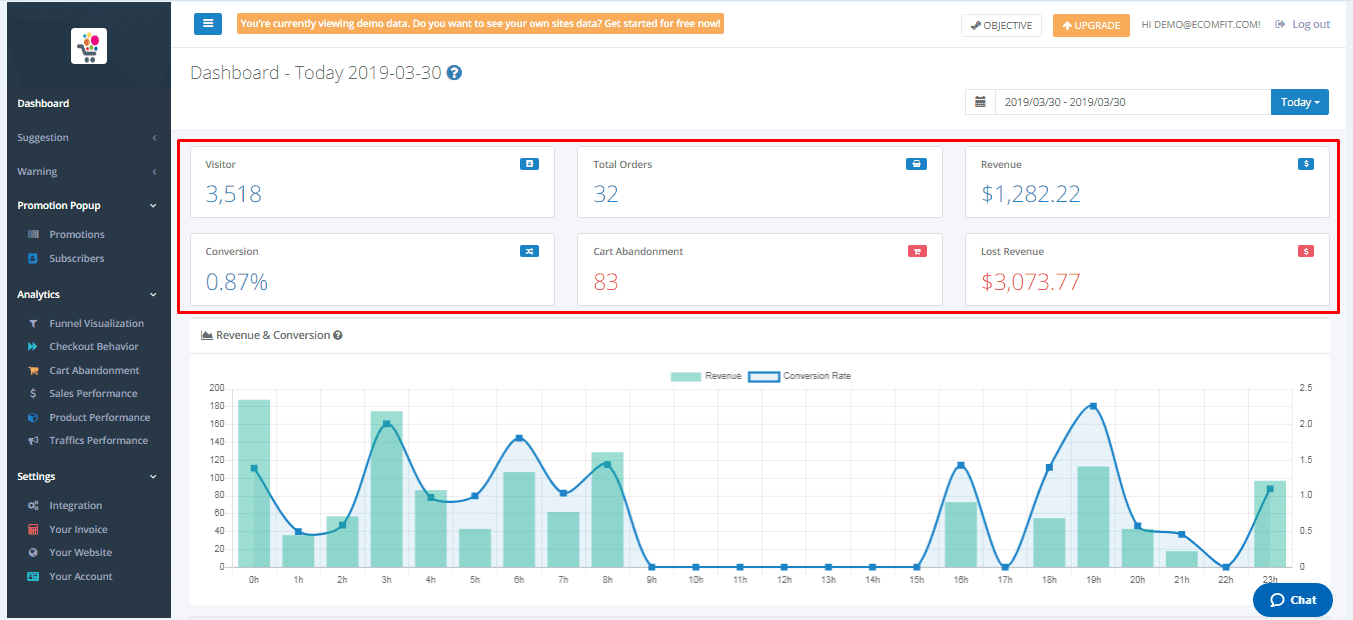The image size is (1353, 620).
Task: Open Funnel Visualization in sidebar
Action: pos(96,323)
